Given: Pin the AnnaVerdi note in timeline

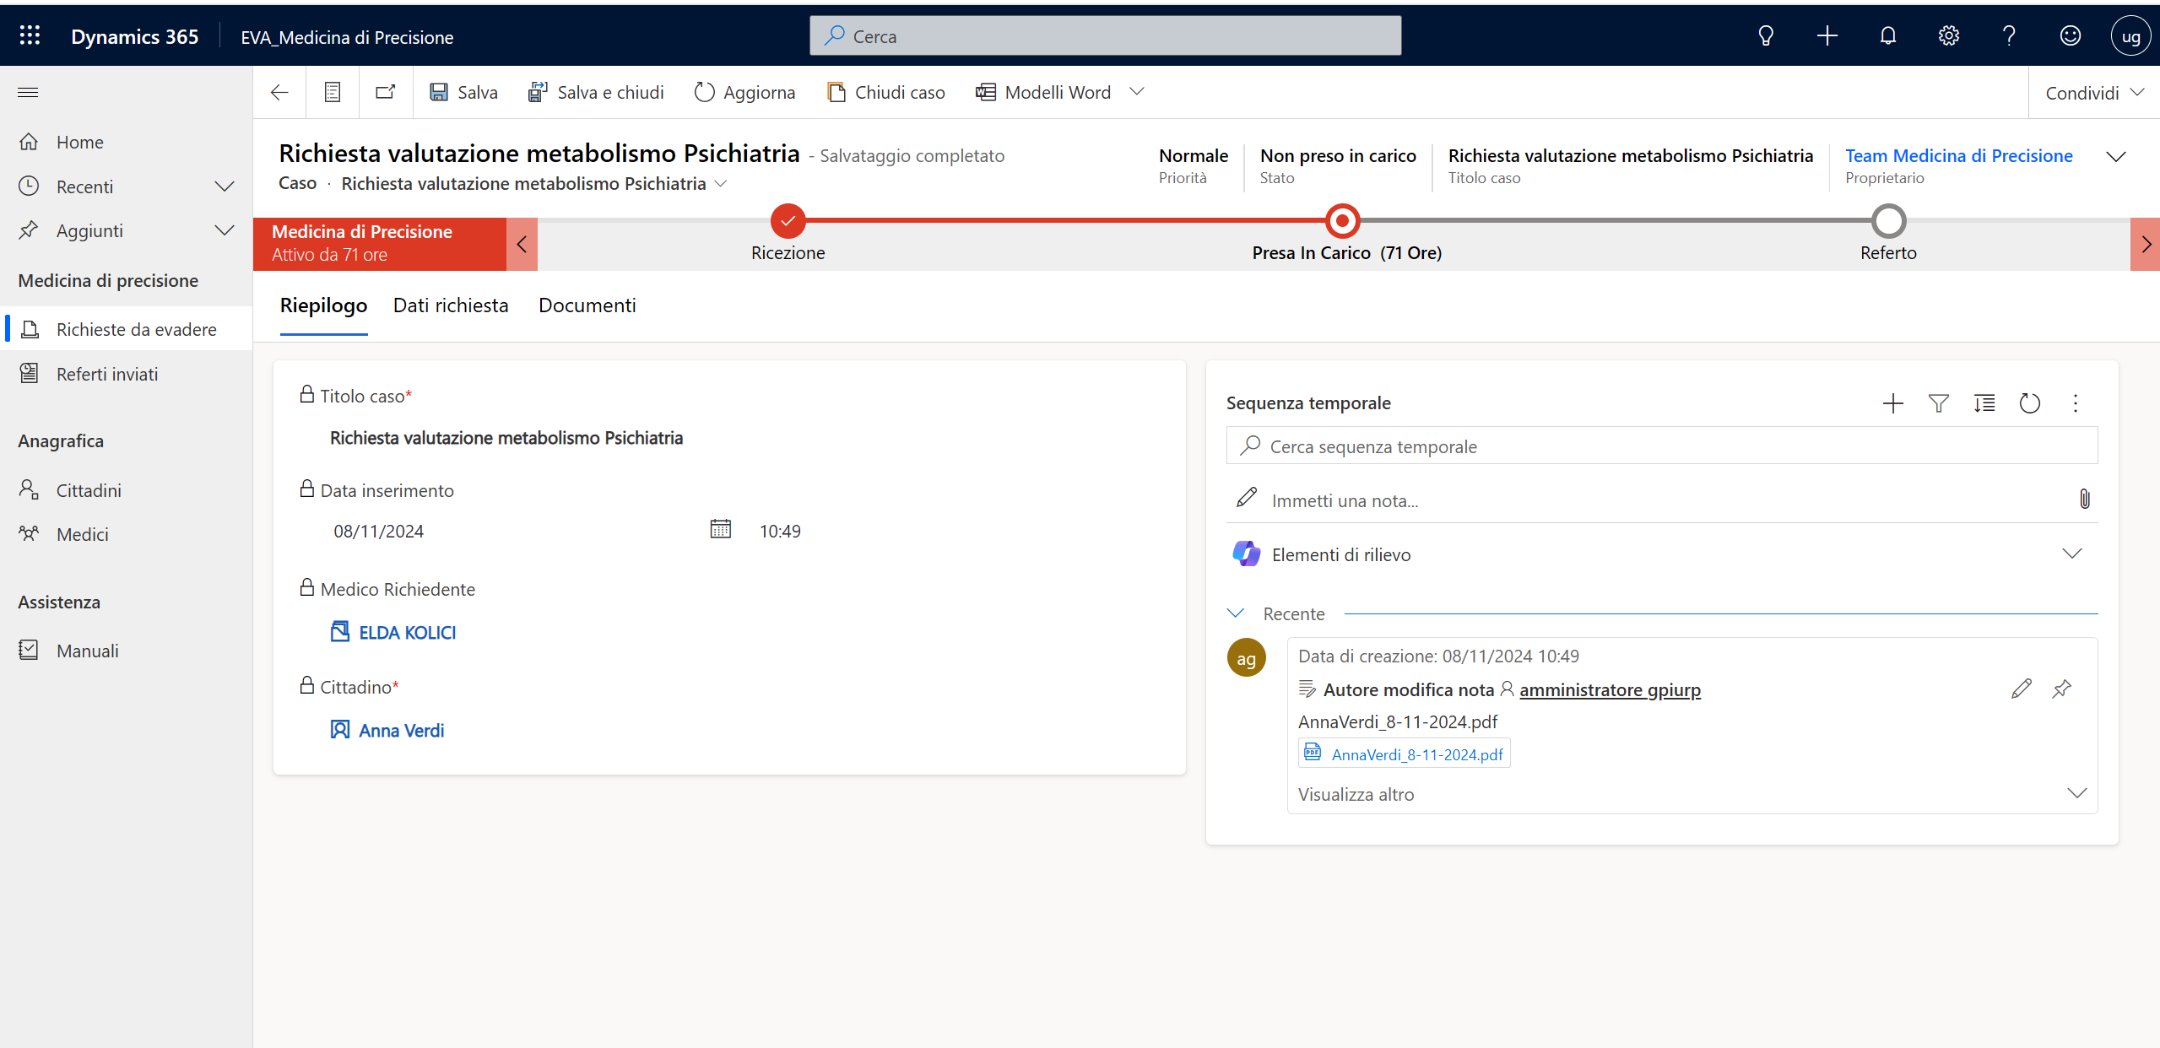Looking at the screenshot, I should click(2062, 689).
